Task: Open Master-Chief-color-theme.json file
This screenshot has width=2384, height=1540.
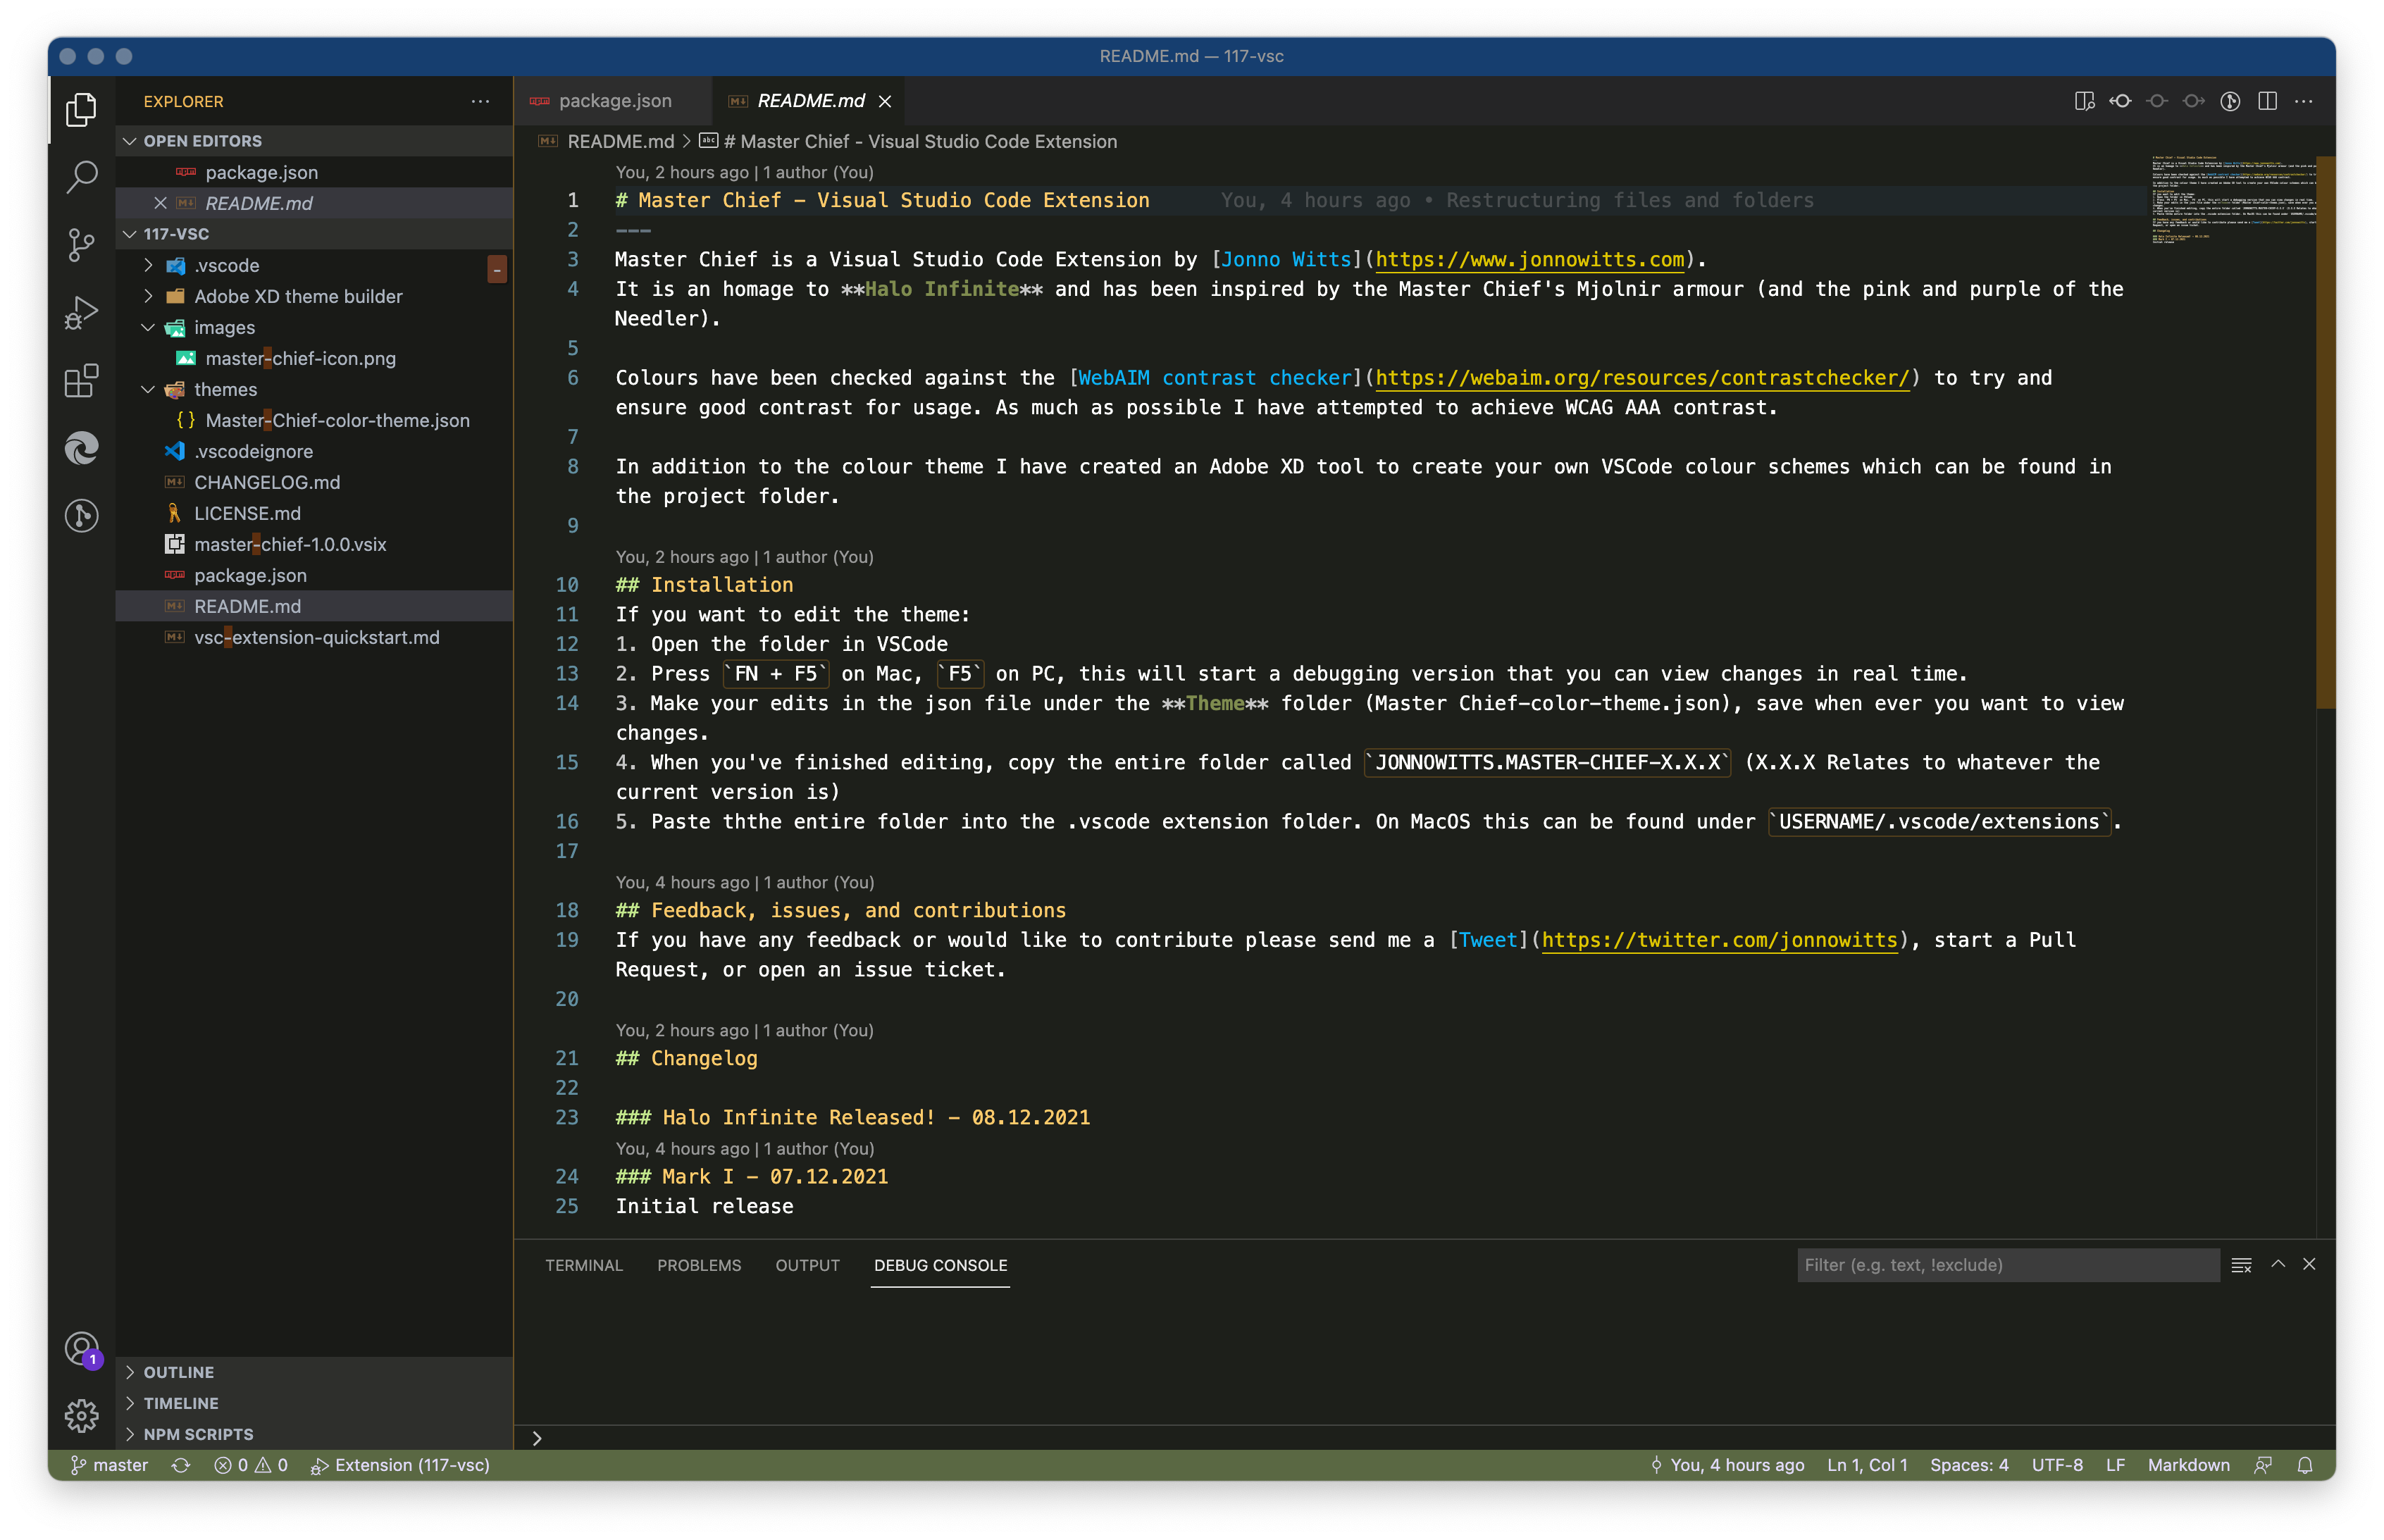Action: coord(314,420)
